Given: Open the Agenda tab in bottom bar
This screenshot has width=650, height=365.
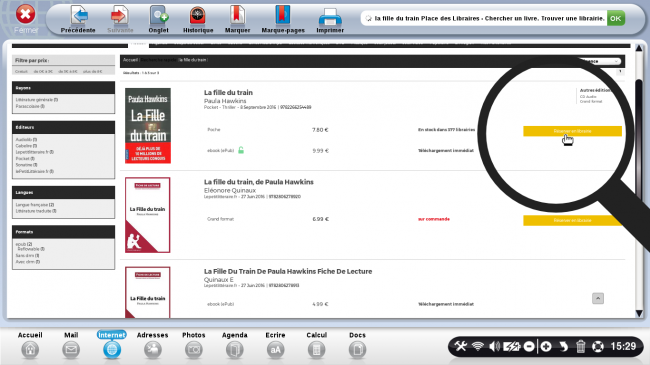Looking at the screenshot, I should tap(235, 345).
